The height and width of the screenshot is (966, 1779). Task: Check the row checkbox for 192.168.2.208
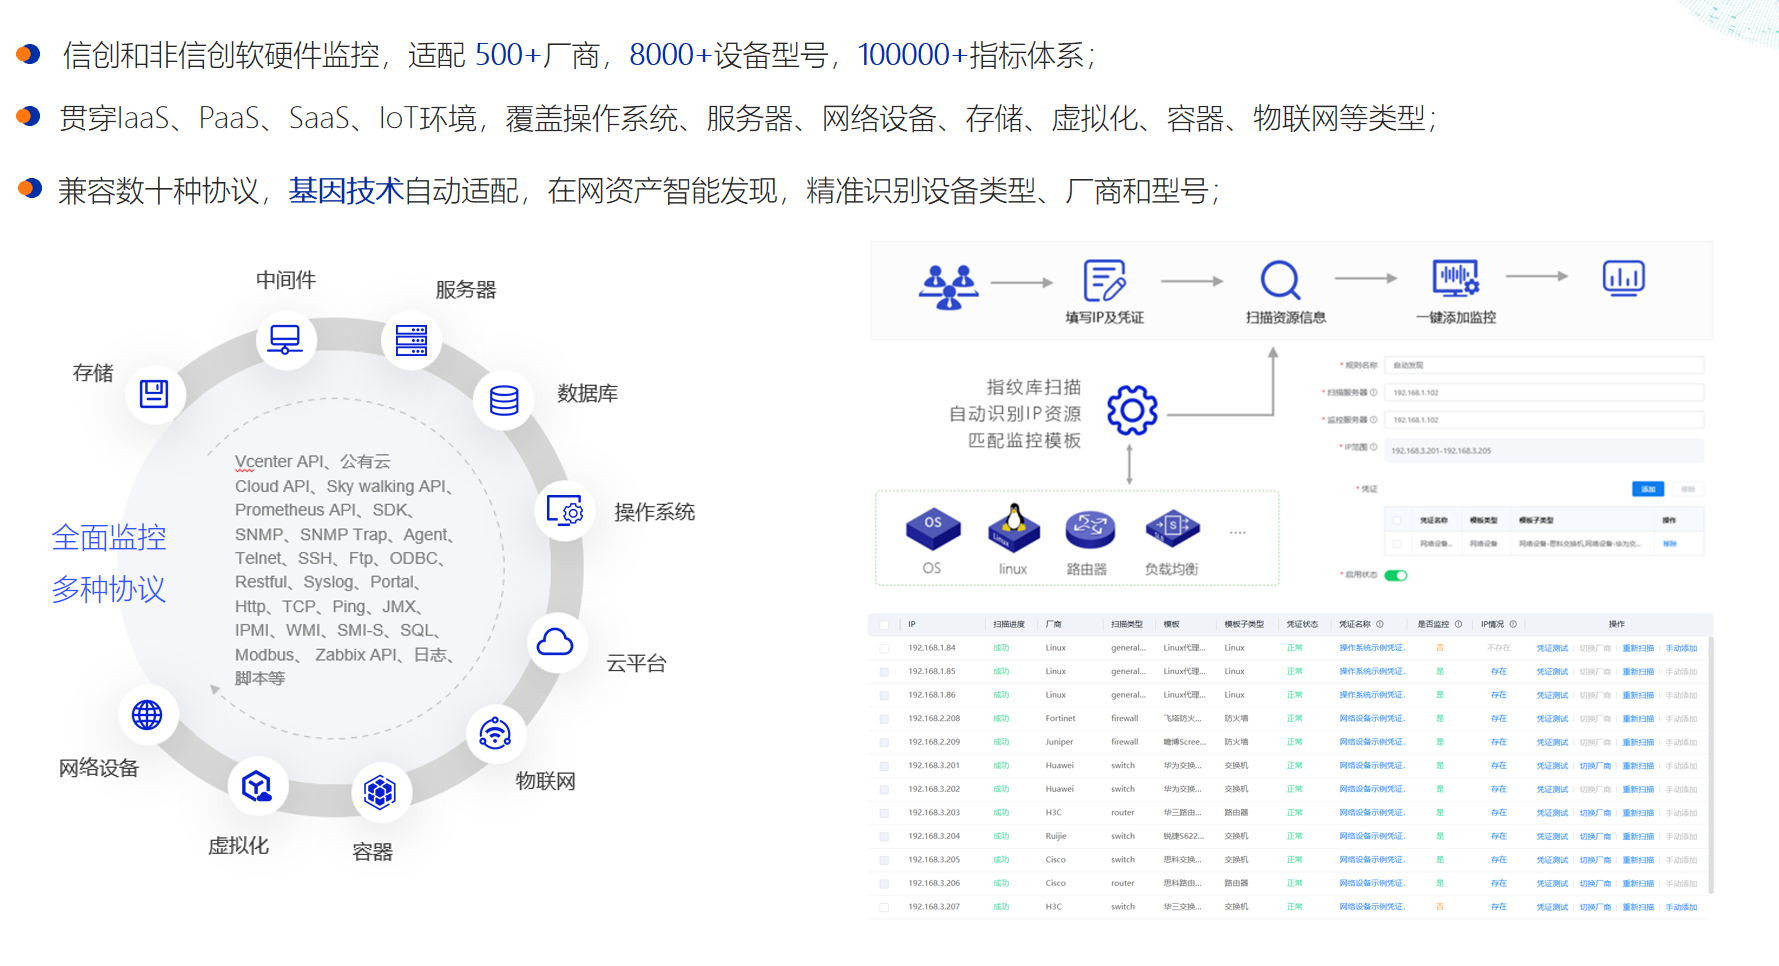click(x=884, y=719)
